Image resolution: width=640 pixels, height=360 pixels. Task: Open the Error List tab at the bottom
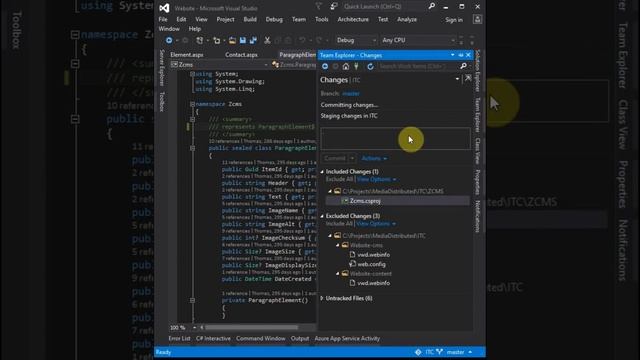(179, 338)
